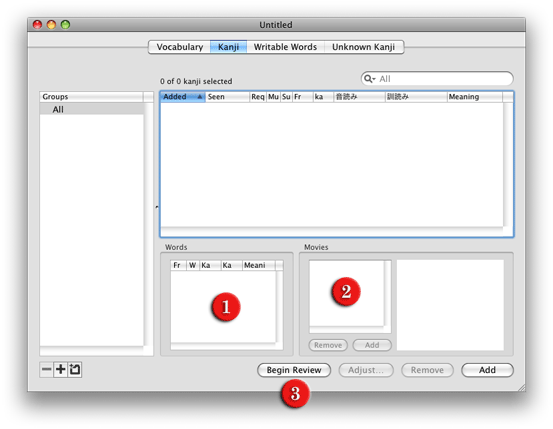Sort by the Seen column header
553x429 pixels.
tap(227, 97)
